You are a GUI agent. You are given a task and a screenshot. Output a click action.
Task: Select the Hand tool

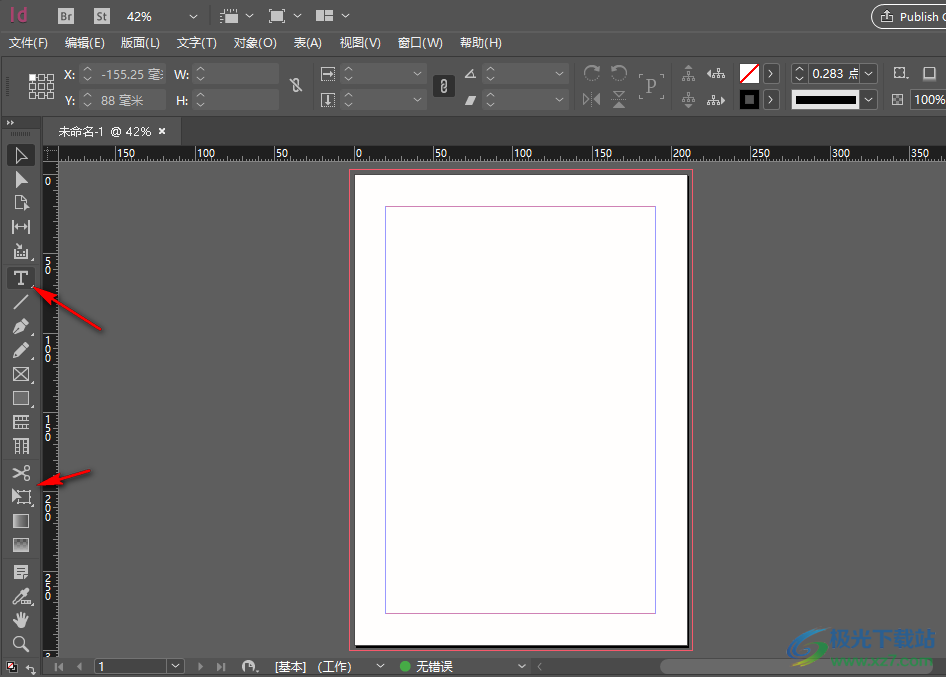21,621
